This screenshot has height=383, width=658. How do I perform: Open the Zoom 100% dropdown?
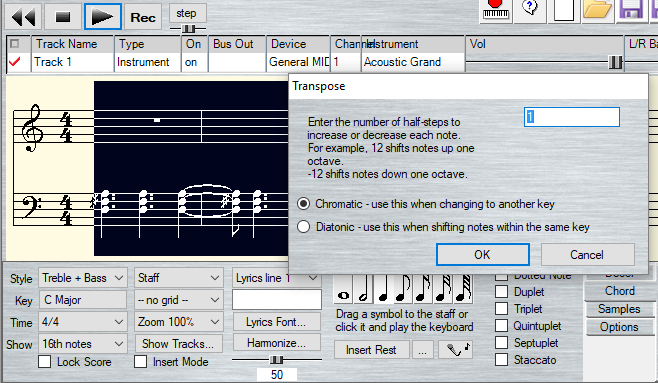pos(179,322)
